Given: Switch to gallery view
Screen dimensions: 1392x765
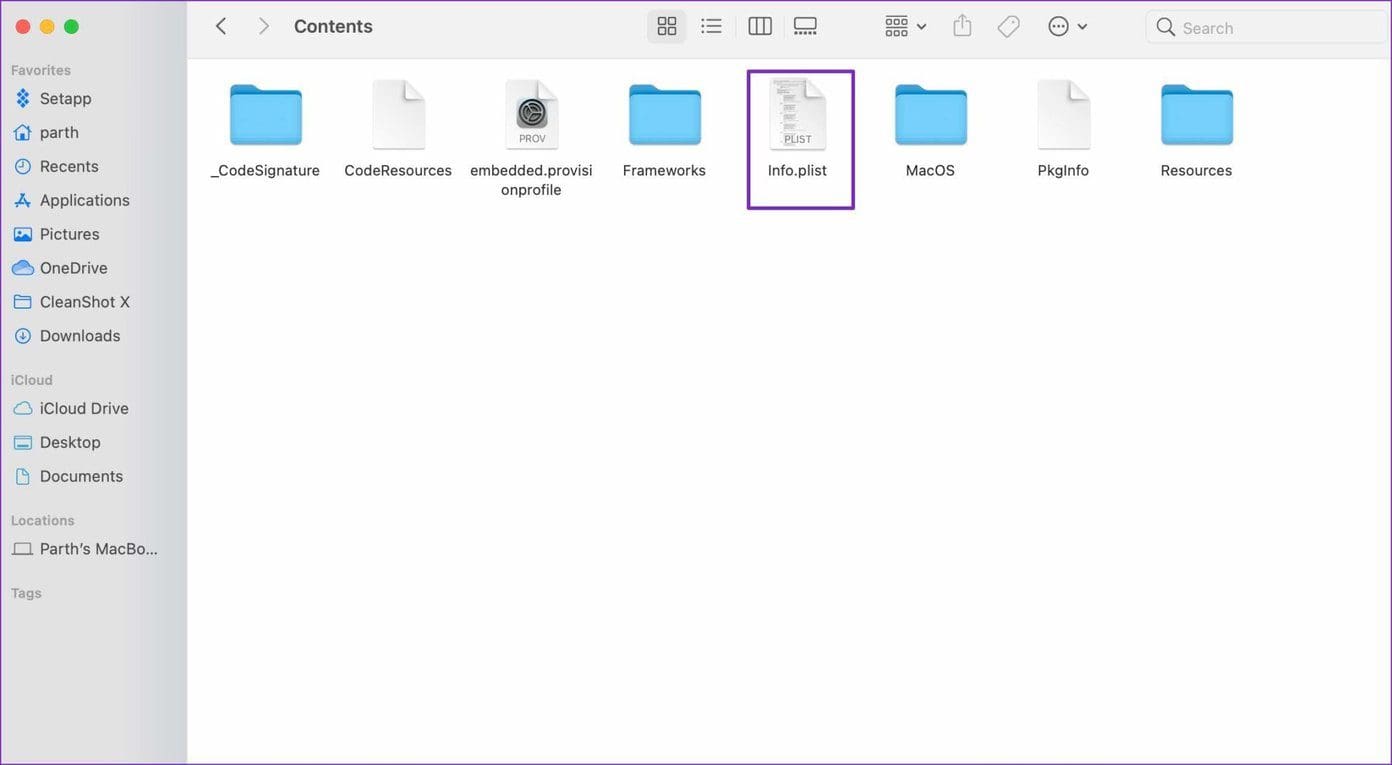Looking at the screenshot, I should 805,26.
